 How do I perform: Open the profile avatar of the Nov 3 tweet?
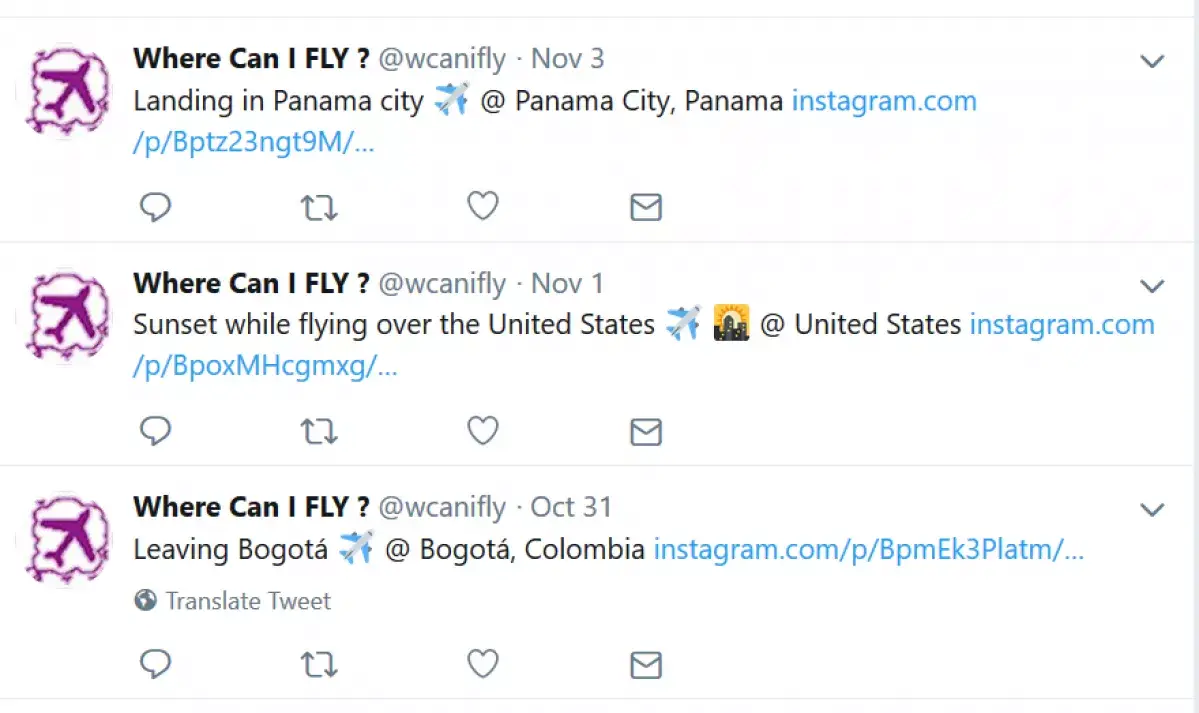(68, 91)
